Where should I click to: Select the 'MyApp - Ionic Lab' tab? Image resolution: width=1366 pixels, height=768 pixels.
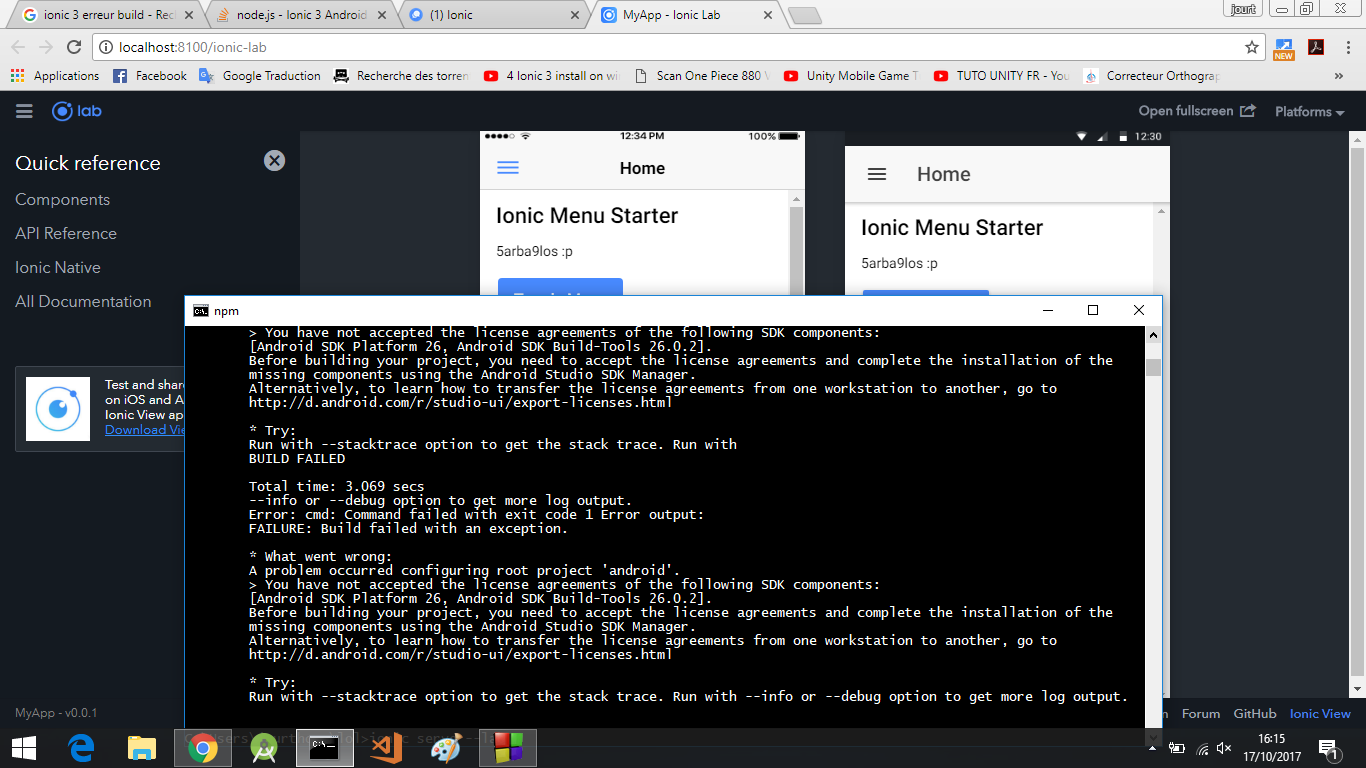click(x=686, y=15)
